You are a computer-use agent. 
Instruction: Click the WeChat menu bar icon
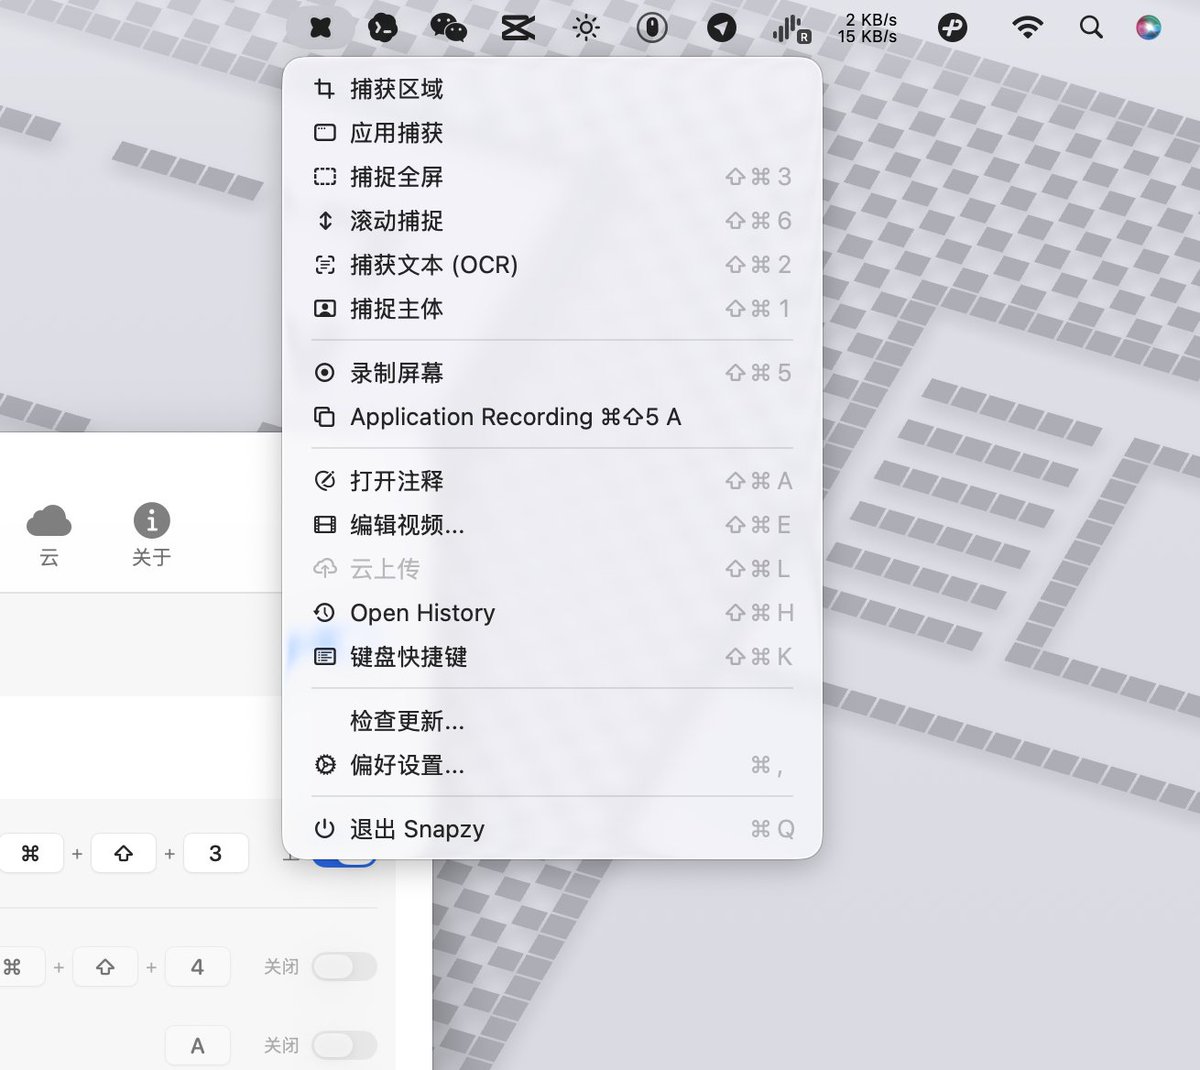click(448, 27)
